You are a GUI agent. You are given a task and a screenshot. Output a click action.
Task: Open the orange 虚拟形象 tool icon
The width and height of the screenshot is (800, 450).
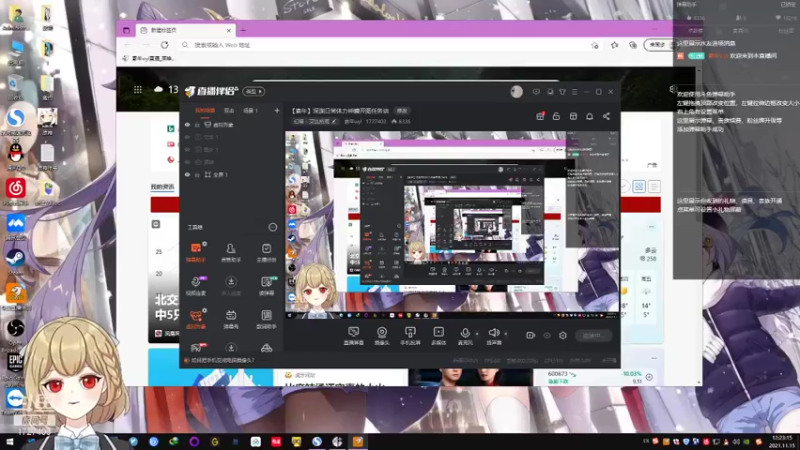(196, 319)
